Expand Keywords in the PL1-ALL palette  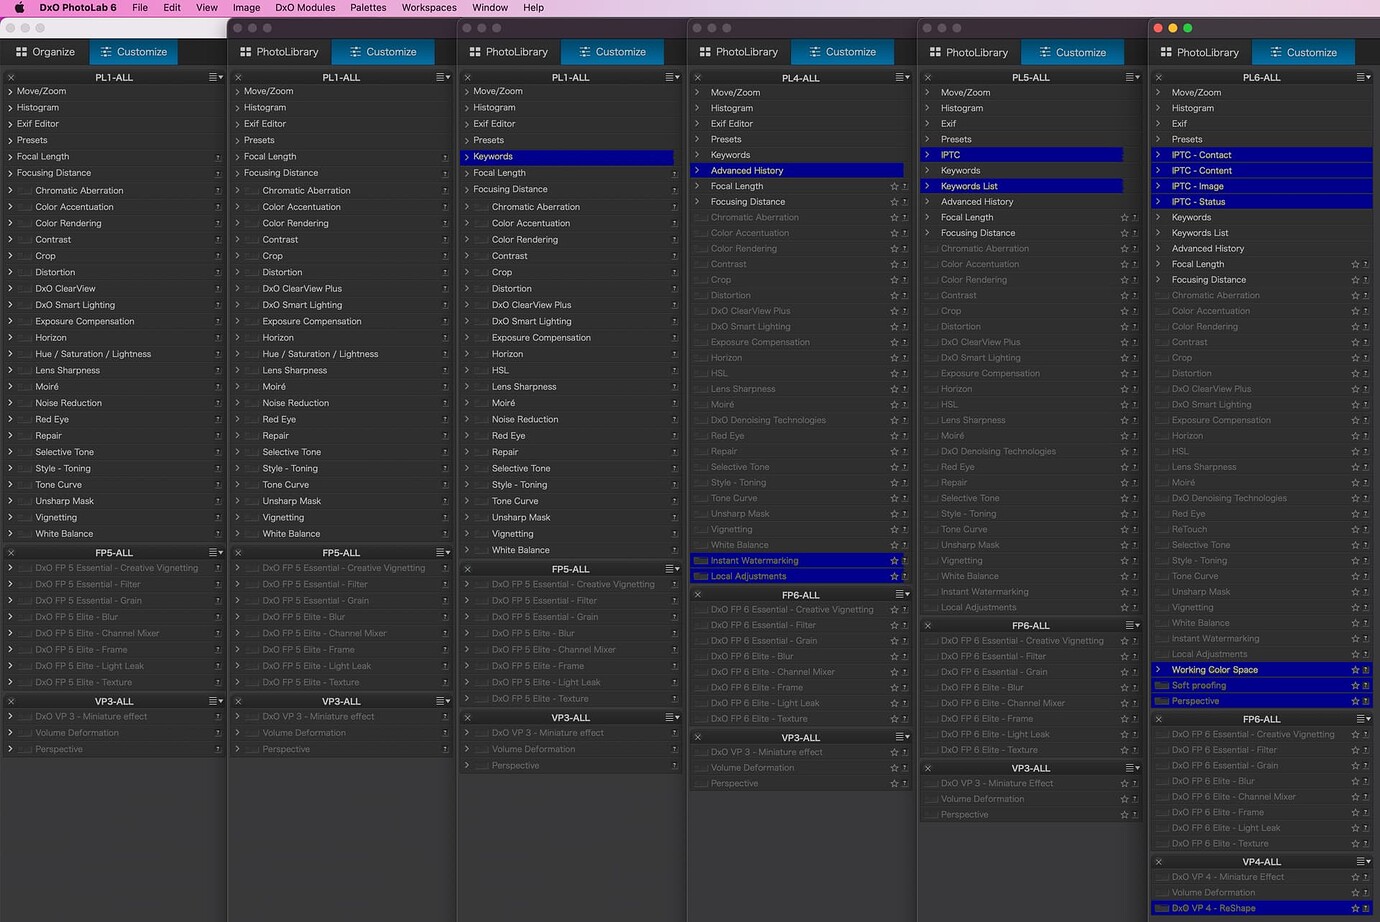pyautogui.click(x=466, y=157)
